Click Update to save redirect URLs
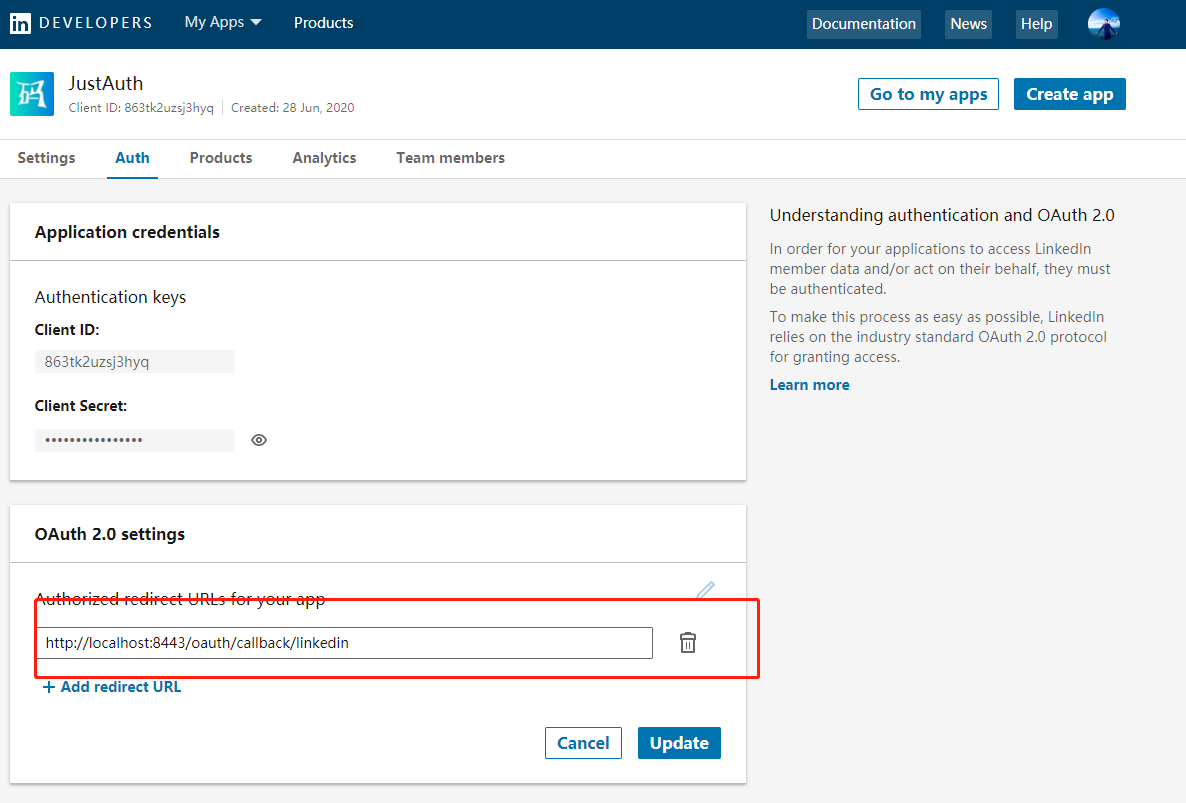Viewport: 1186px width, 803px height. (679, 743)
